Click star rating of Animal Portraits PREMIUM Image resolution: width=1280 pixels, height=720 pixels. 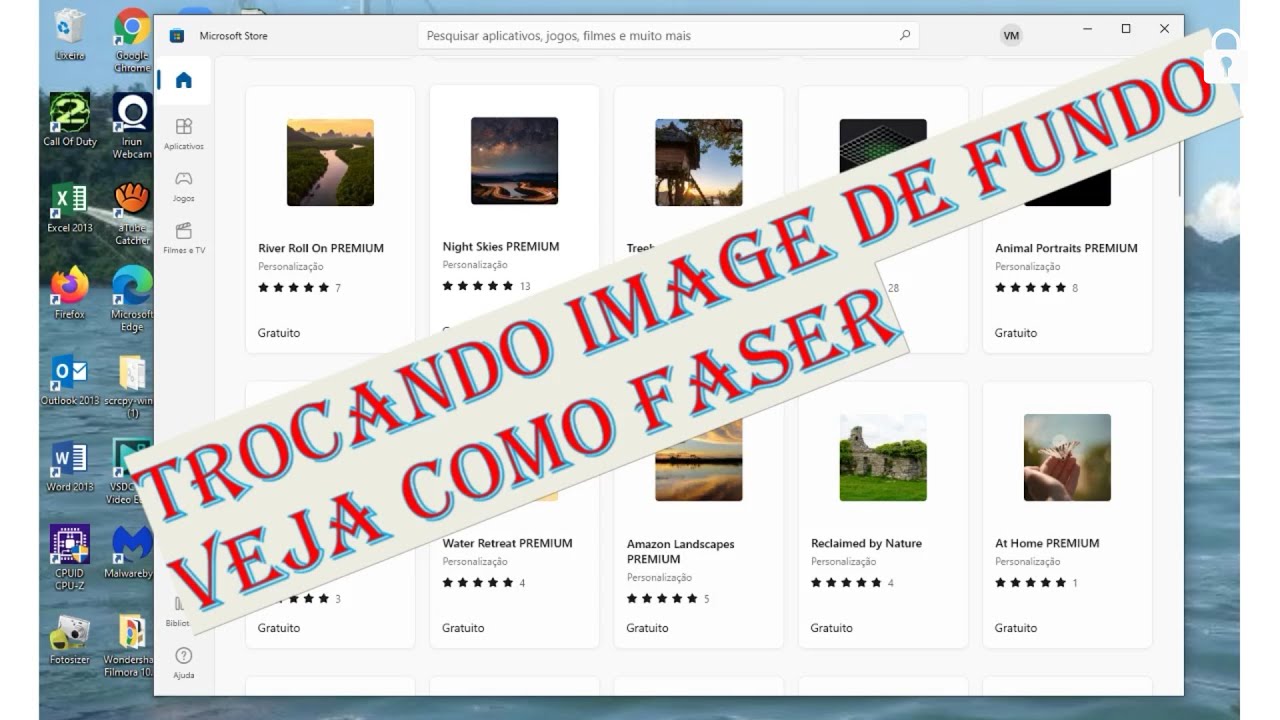1030,288
